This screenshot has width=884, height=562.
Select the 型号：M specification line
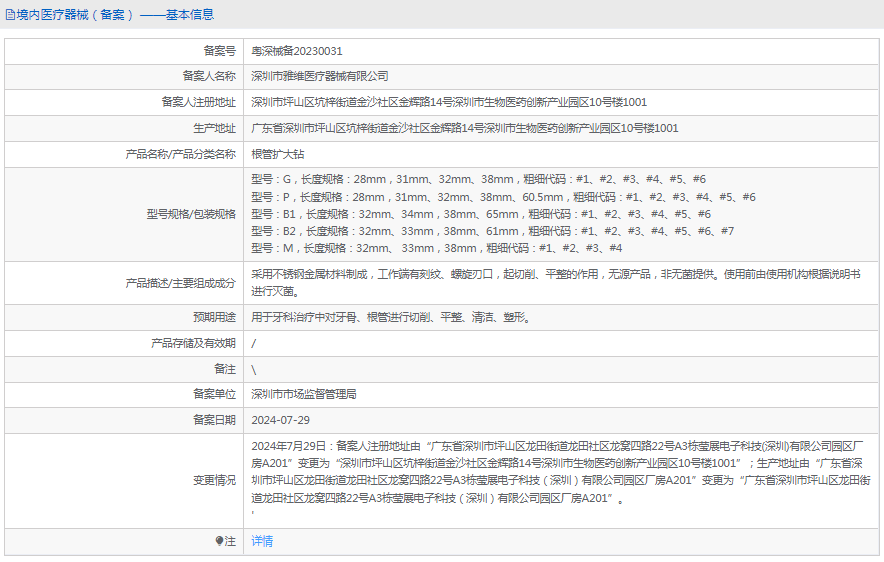click(436, 248)
